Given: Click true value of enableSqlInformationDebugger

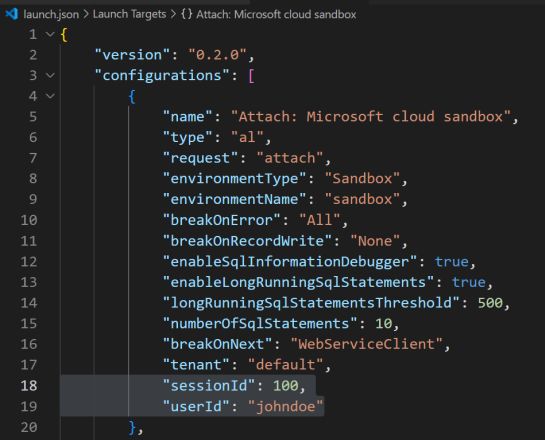Looking at the screenshot, I should point(452,261).
